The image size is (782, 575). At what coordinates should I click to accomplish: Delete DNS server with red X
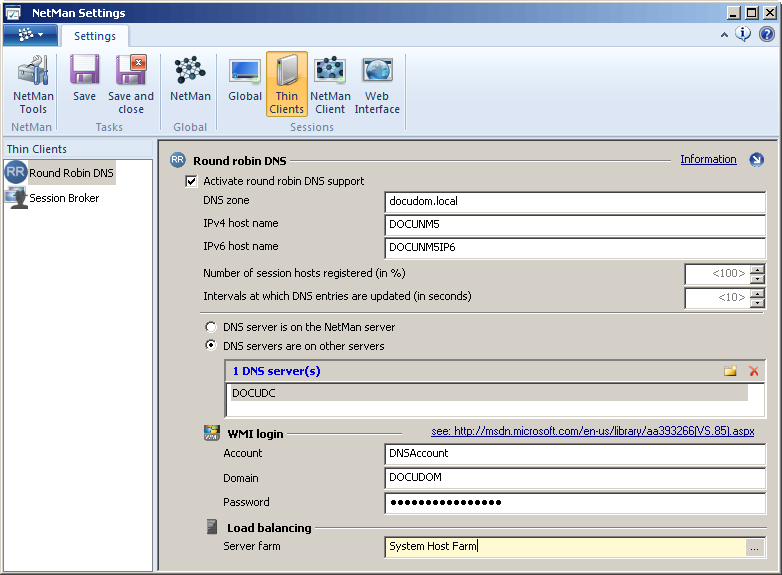(754, 371)
